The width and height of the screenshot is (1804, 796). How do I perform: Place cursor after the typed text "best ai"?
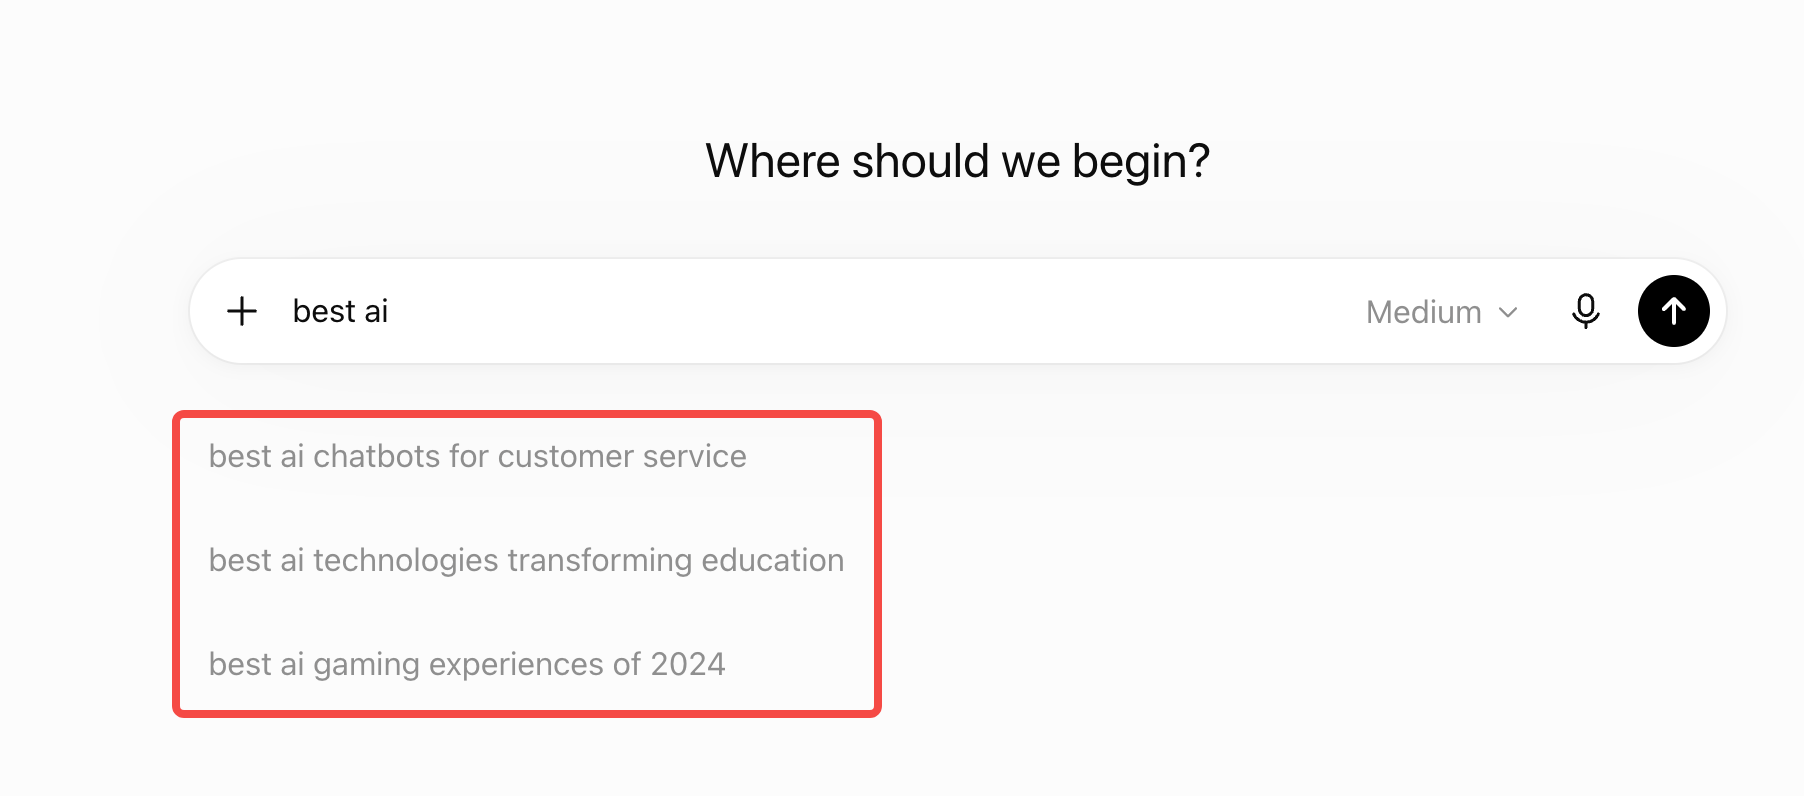point(391,311)
